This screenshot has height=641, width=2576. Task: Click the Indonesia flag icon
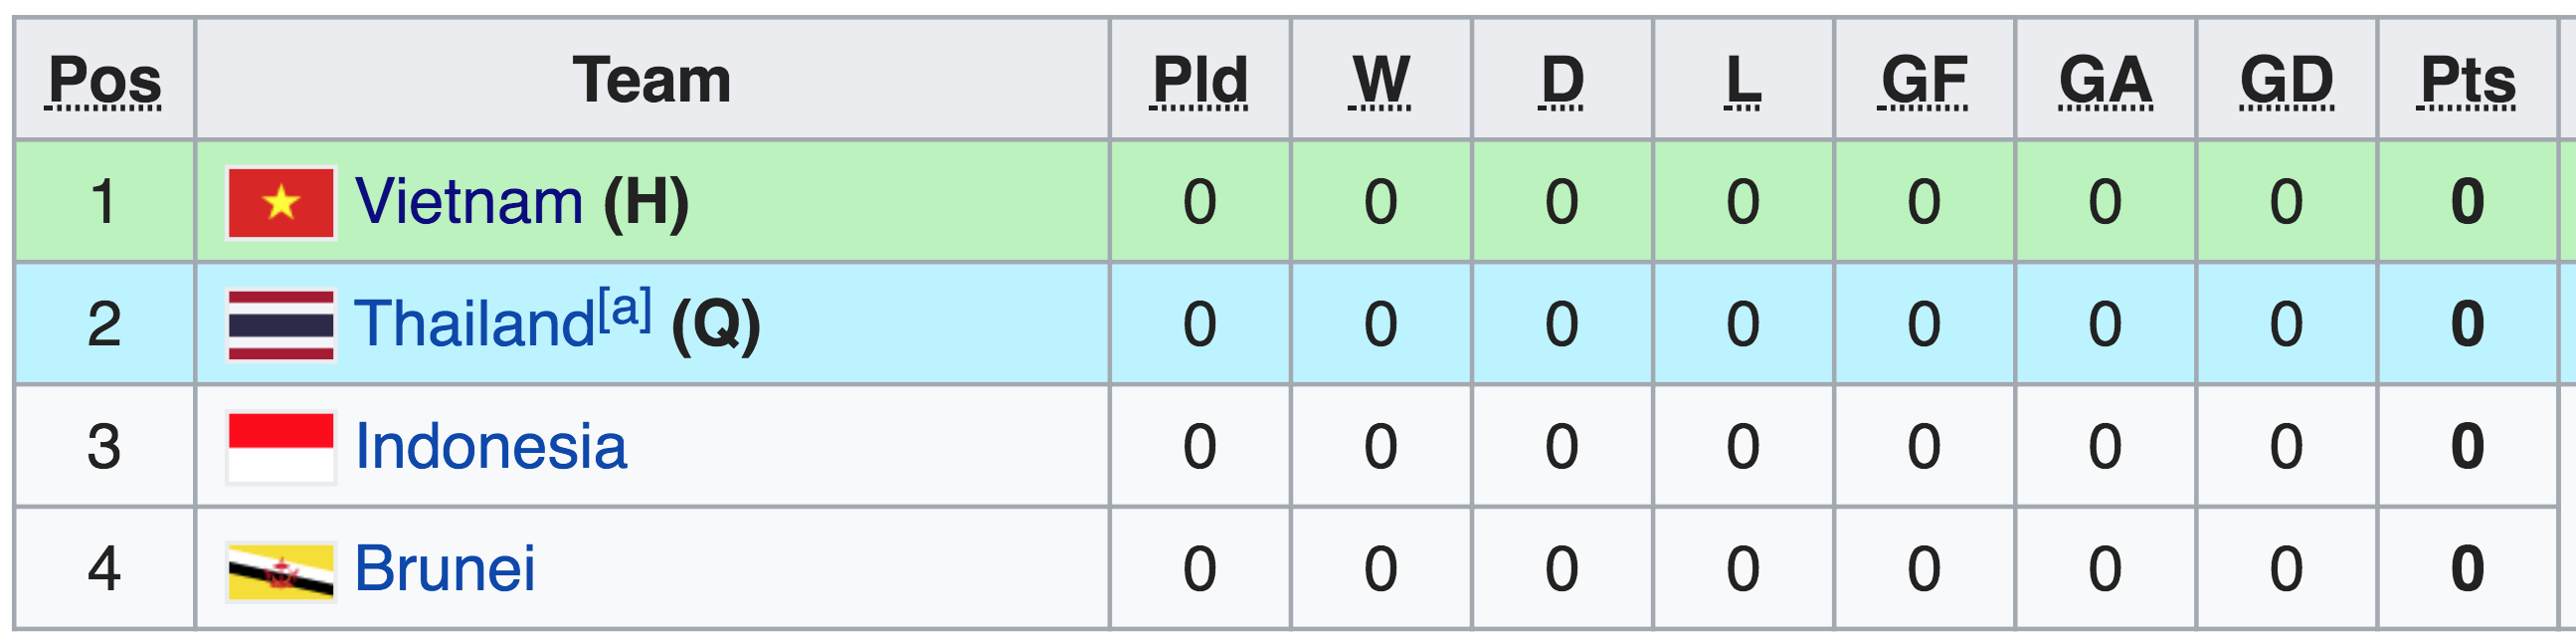pos(281,447)
